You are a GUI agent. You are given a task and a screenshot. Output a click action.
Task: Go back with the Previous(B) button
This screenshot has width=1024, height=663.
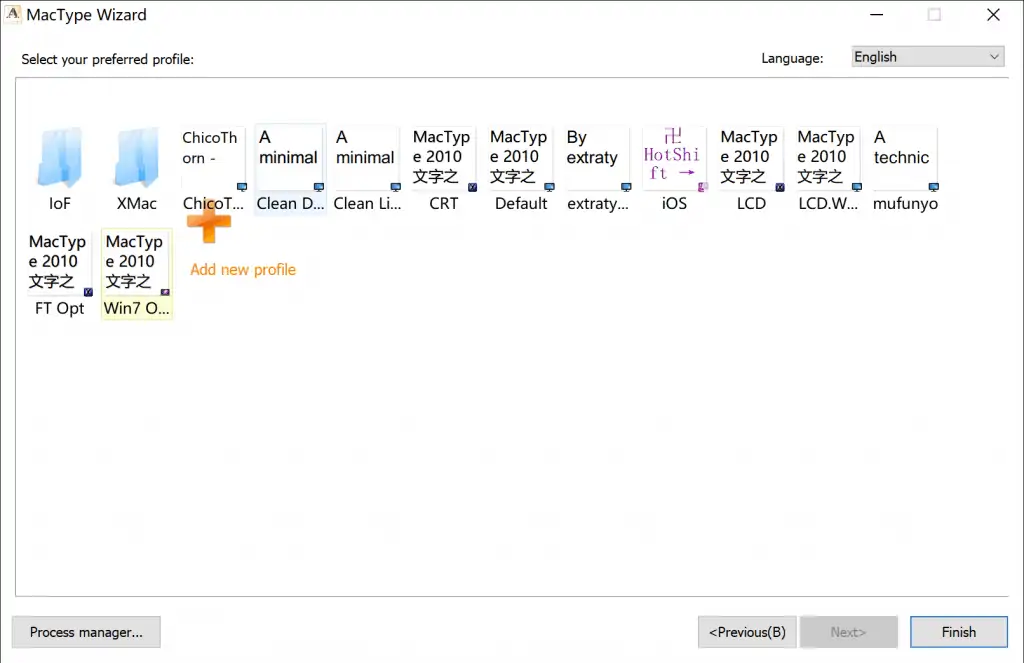pyautogui.click(x=746, y=632)
